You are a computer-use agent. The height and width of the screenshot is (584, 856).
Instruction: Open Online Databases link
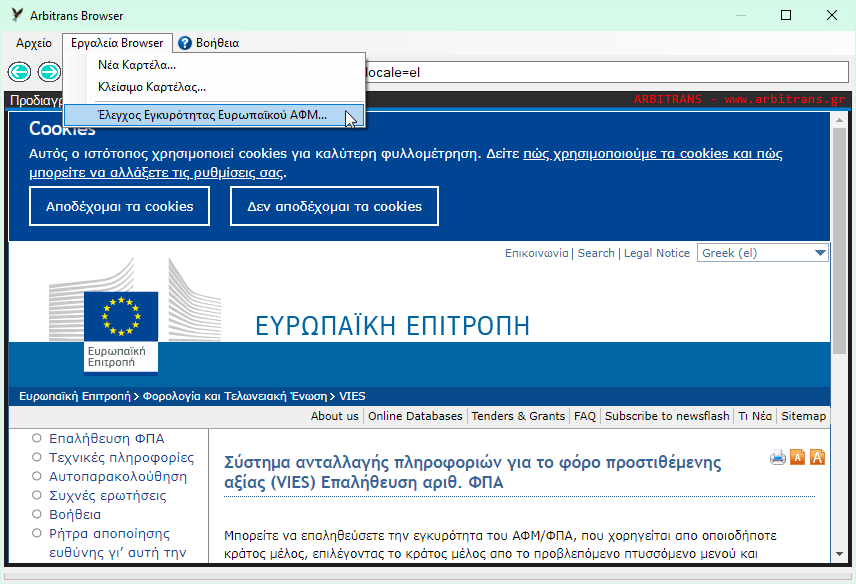coord(415,416)
